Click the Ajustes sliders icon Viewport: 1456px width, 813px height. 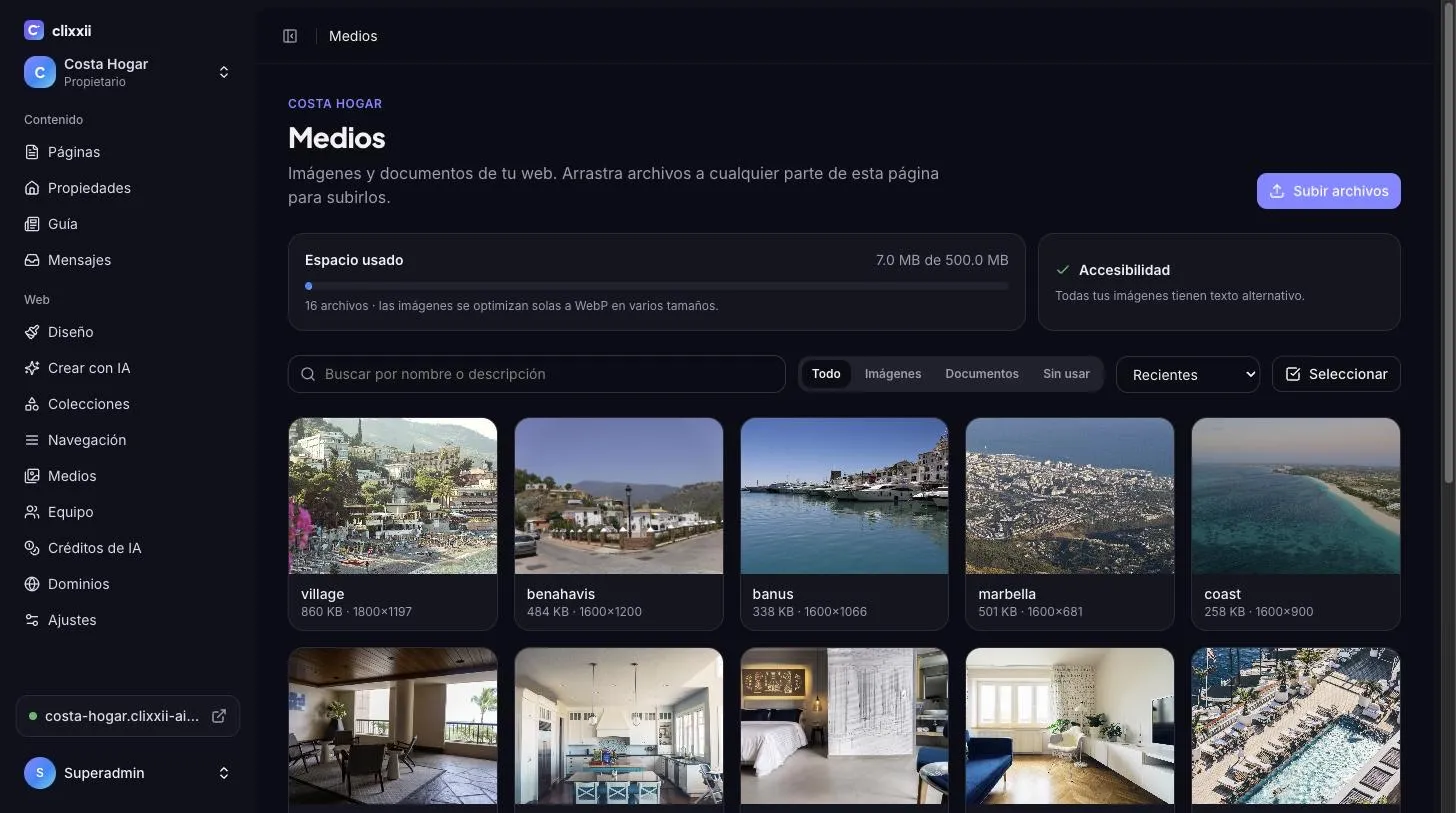[x=32, y=620]
